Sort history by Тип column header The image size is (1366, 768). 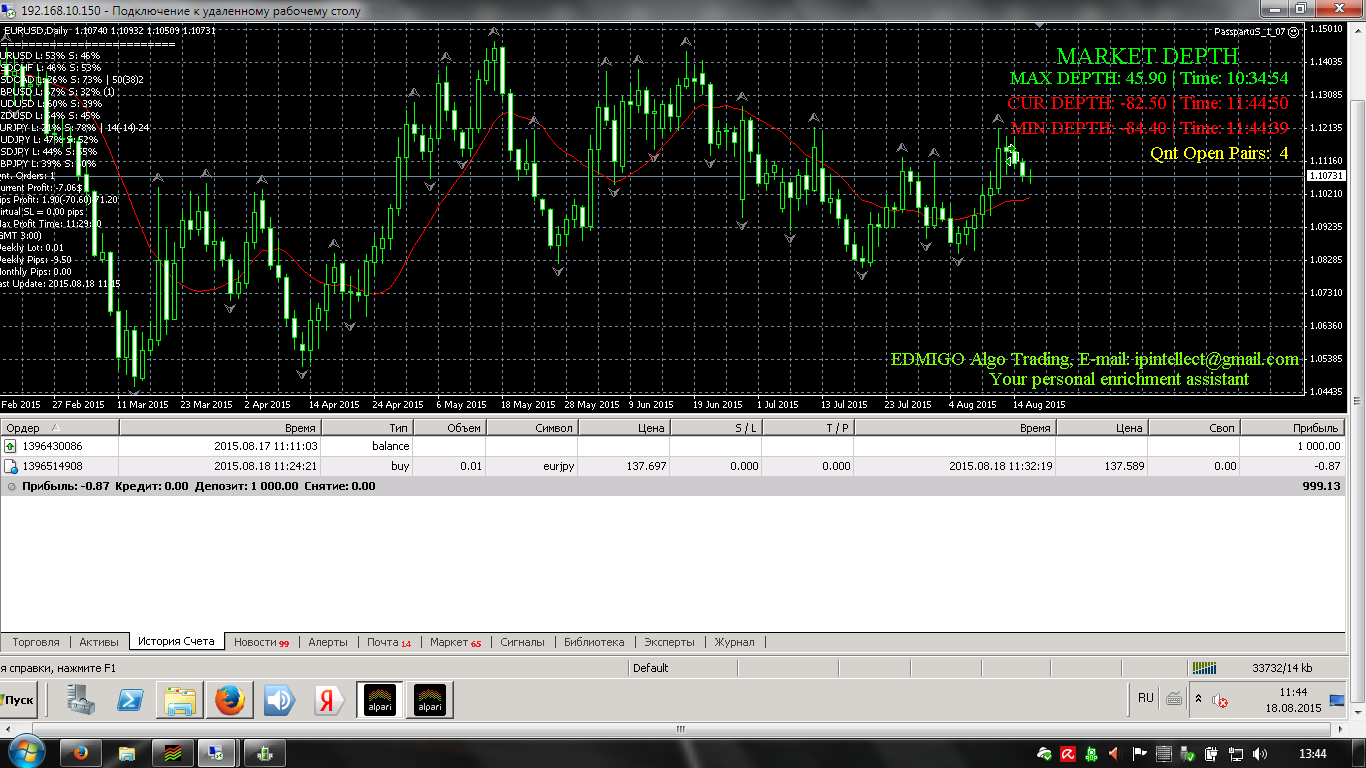click(x=366, y=427)
